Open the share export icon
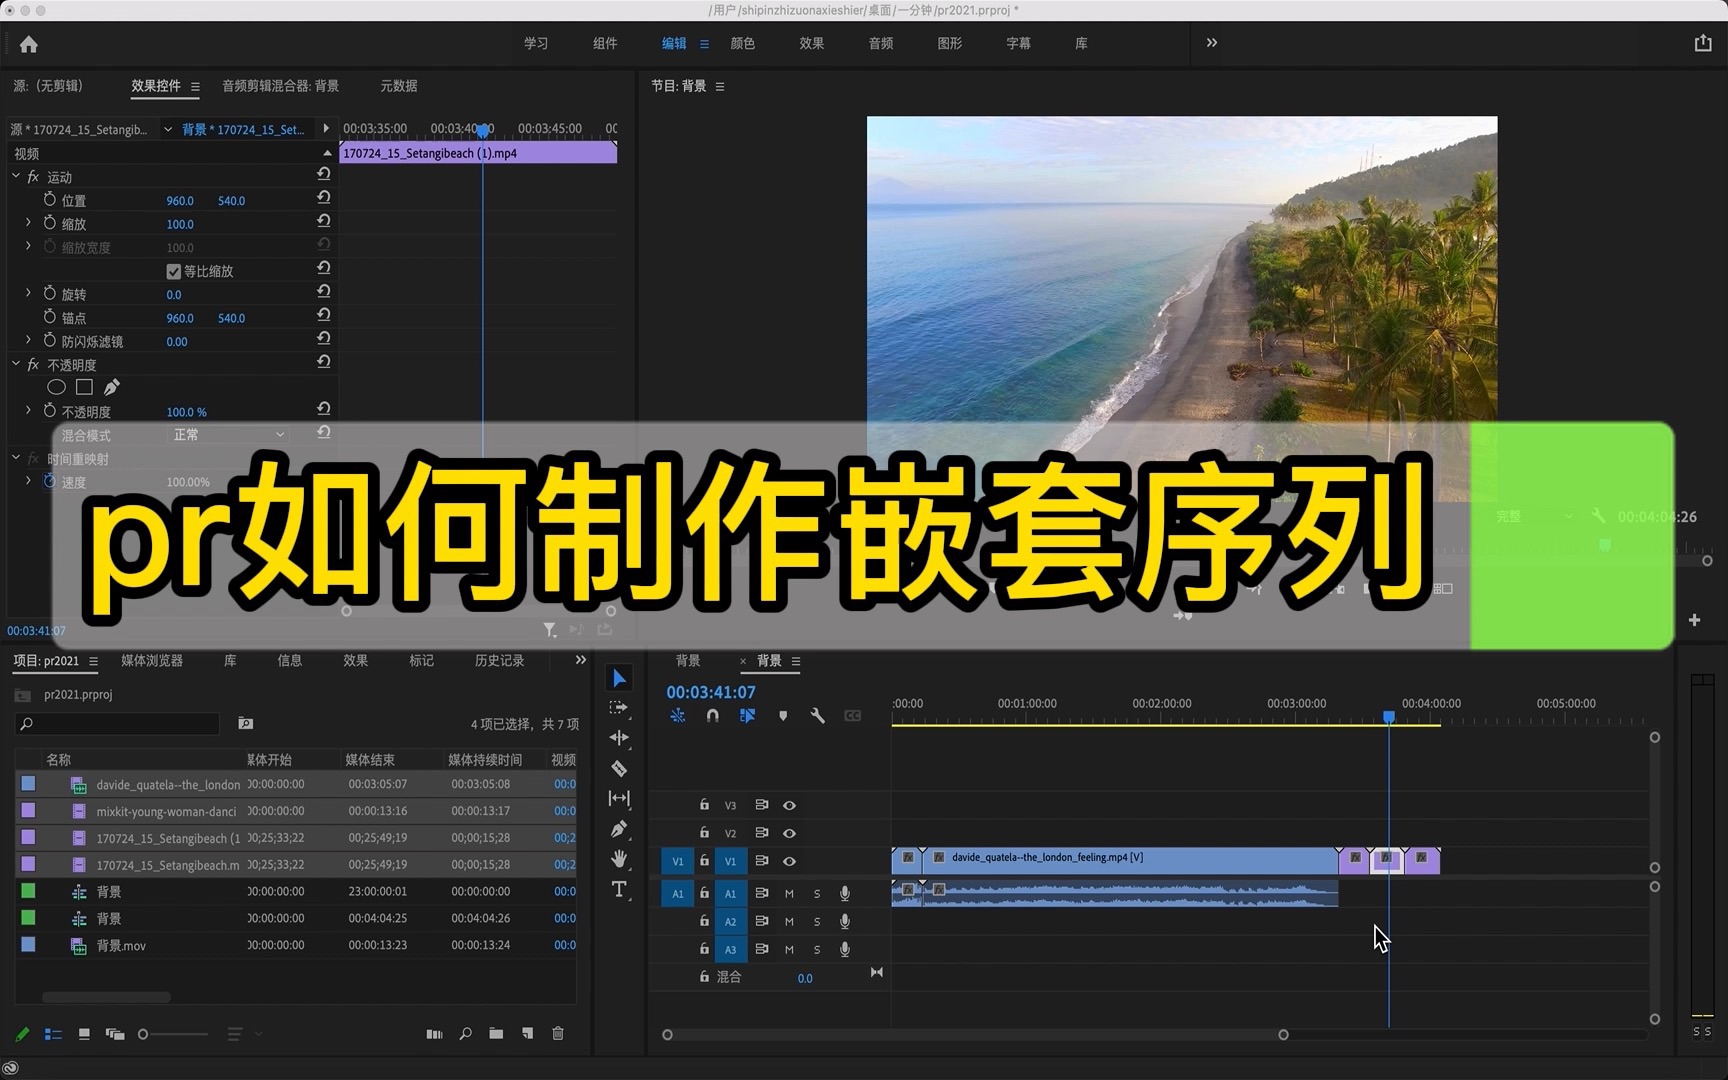The width and height of the screenshot is (1728, 1080). pyautogui.click(x=1703, y=43)
